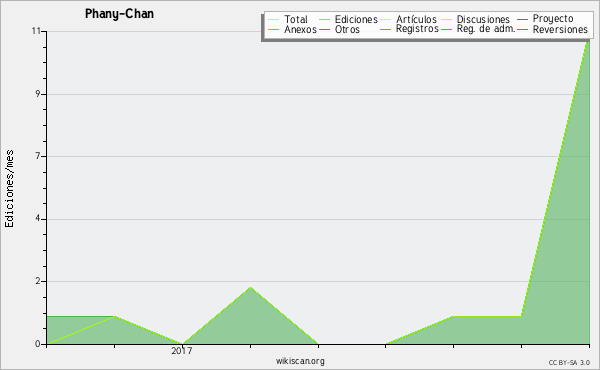Click the 2017 x-axis label
Image resolution: width=600 pixels, height=370 pixels.
click(182, 351)
